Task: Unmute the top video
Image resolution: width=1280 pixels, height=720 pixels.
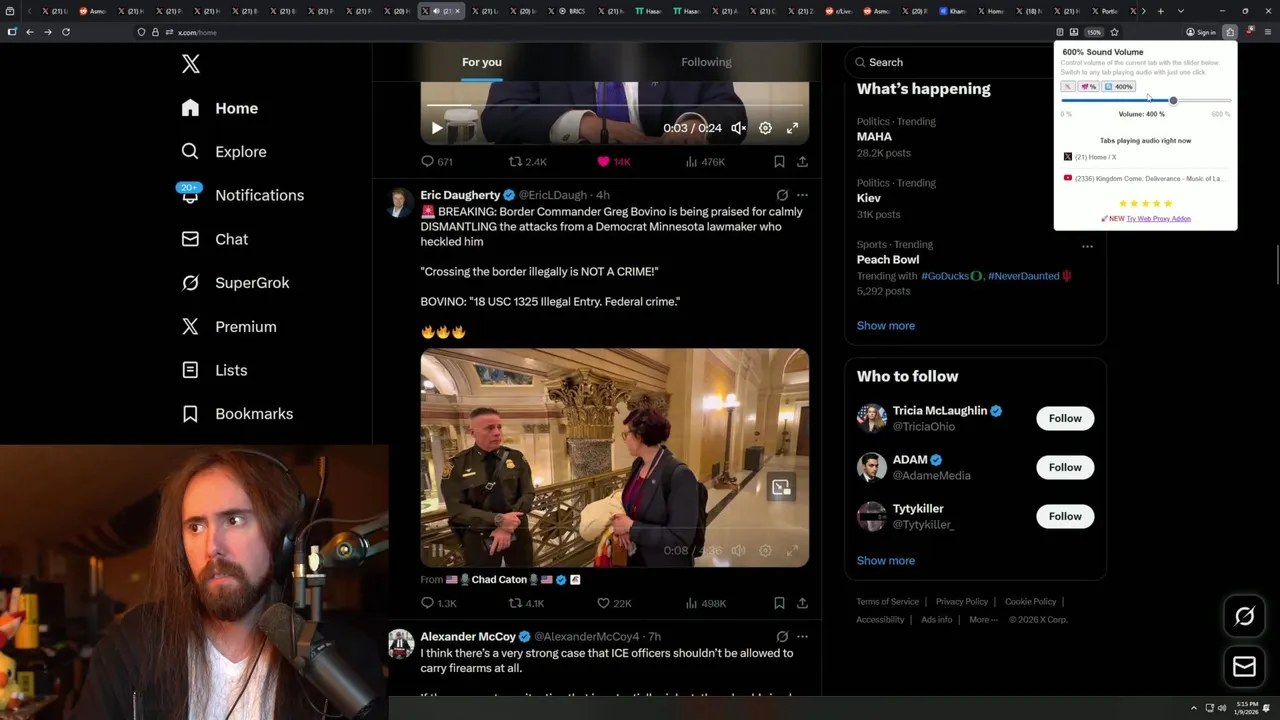Action: tap(738, 128)
